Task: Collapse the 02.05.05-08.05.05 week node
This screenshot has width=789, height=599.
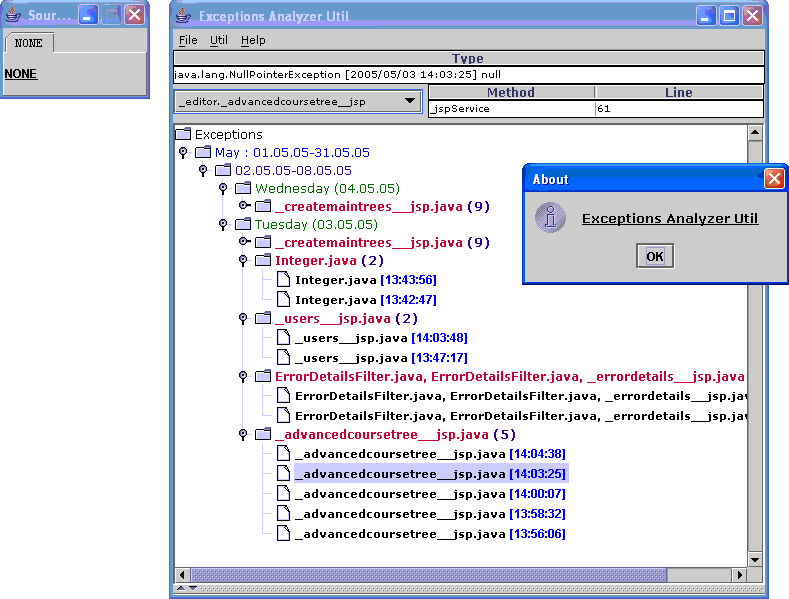Action: [203, 171]
